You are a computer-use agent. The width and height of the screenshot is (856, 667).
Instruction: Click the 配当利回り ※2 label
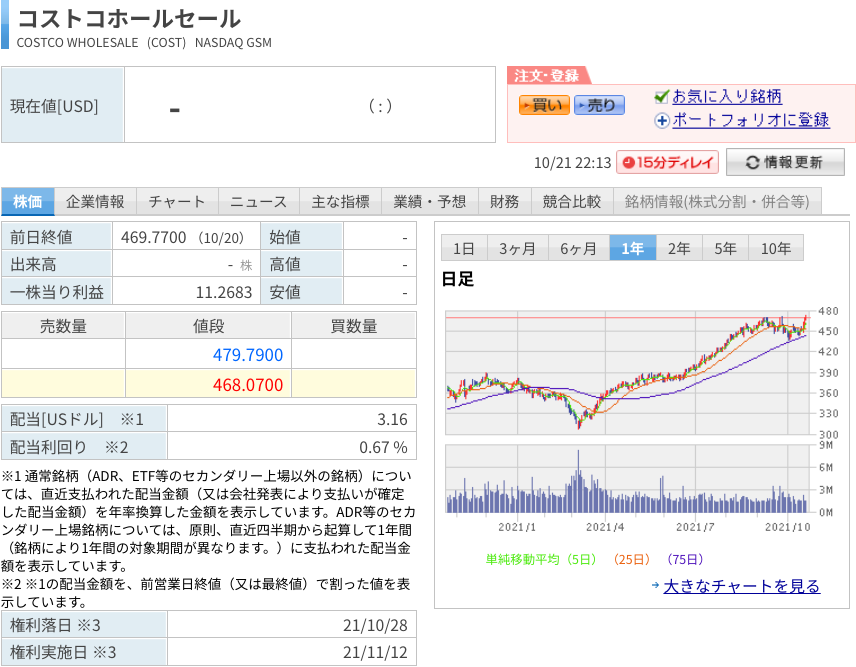84,447
